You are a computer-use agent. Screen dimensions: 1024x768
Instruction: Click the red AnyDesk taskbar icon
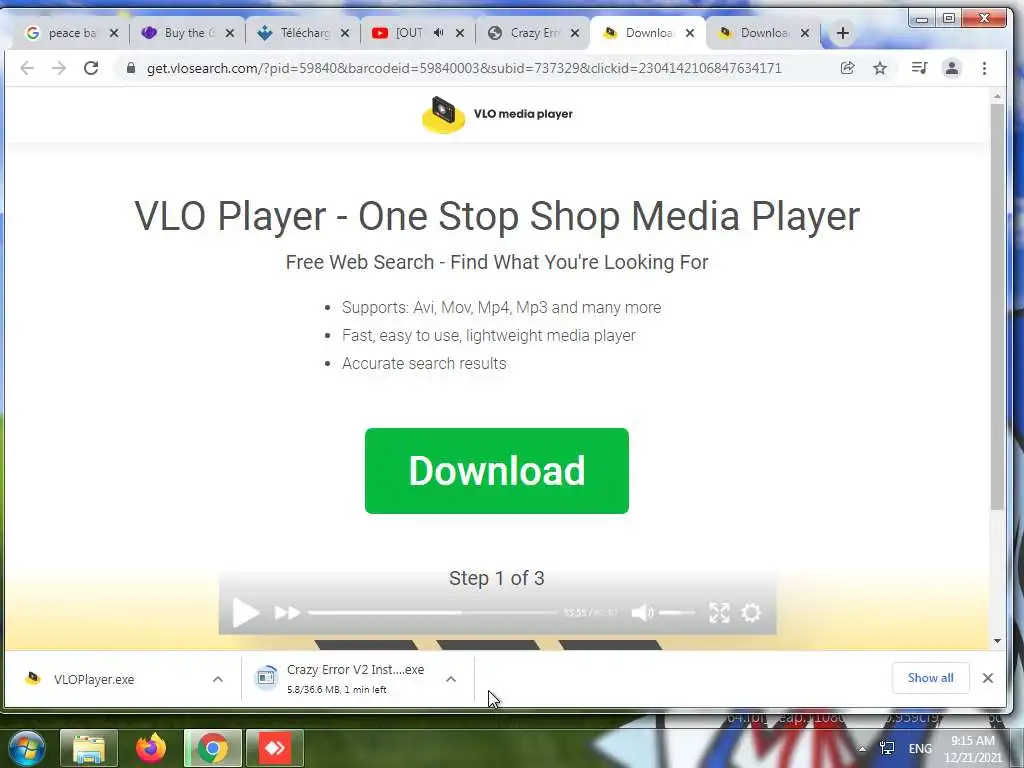[x=275, y=748]
